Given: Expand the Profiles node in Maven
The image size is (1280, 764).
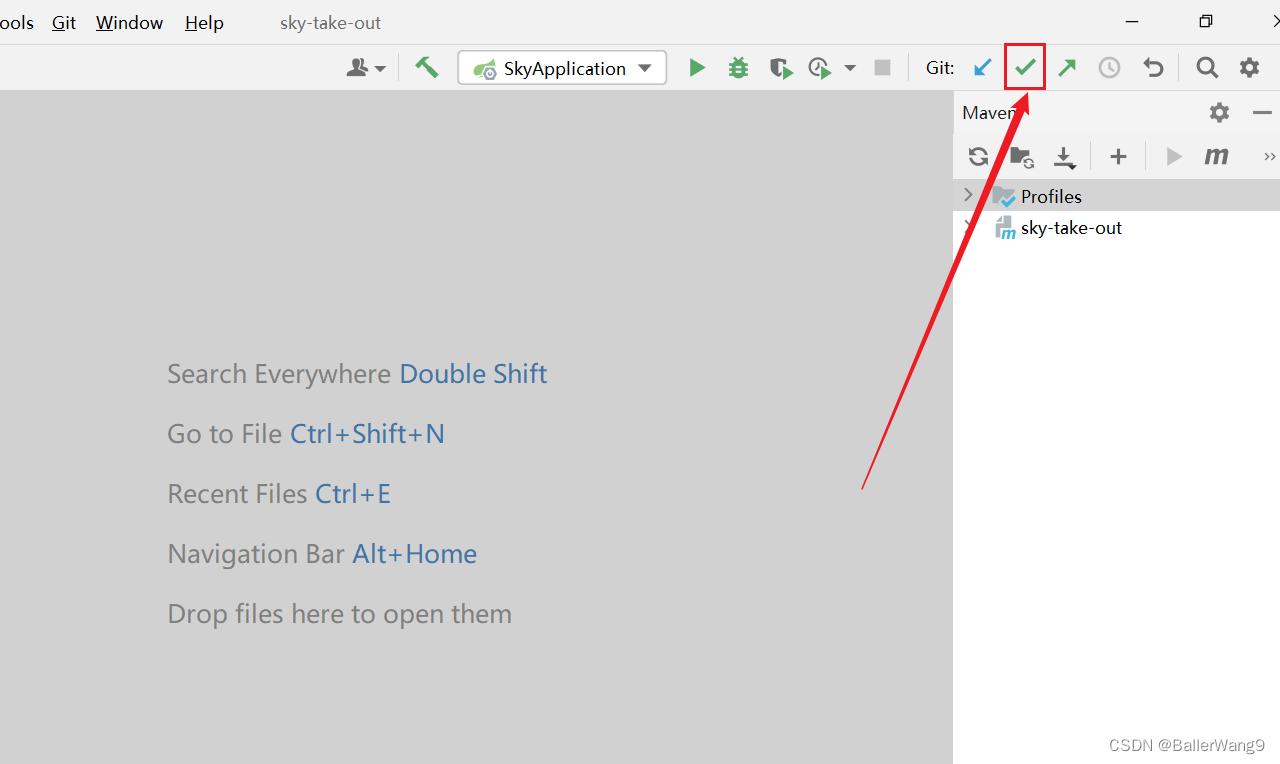Looking at the screenshot, I should click(967, 194).
